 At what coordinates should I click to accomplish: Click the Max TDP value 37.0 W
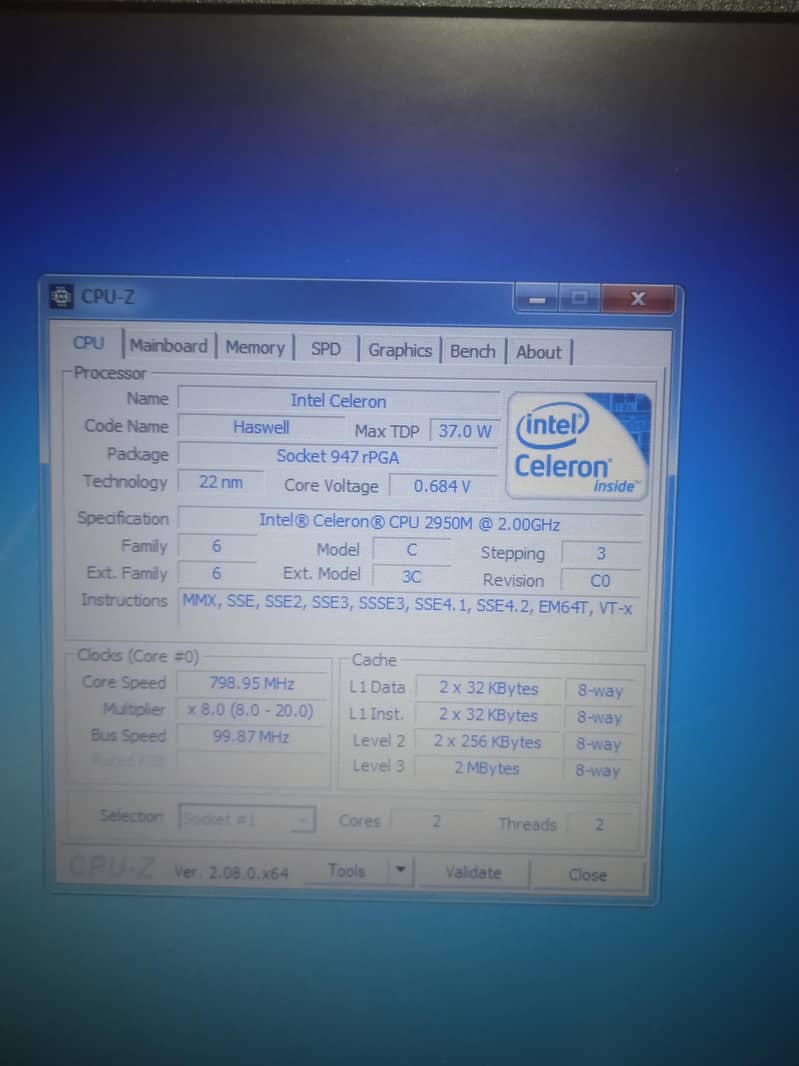point(465,431)
